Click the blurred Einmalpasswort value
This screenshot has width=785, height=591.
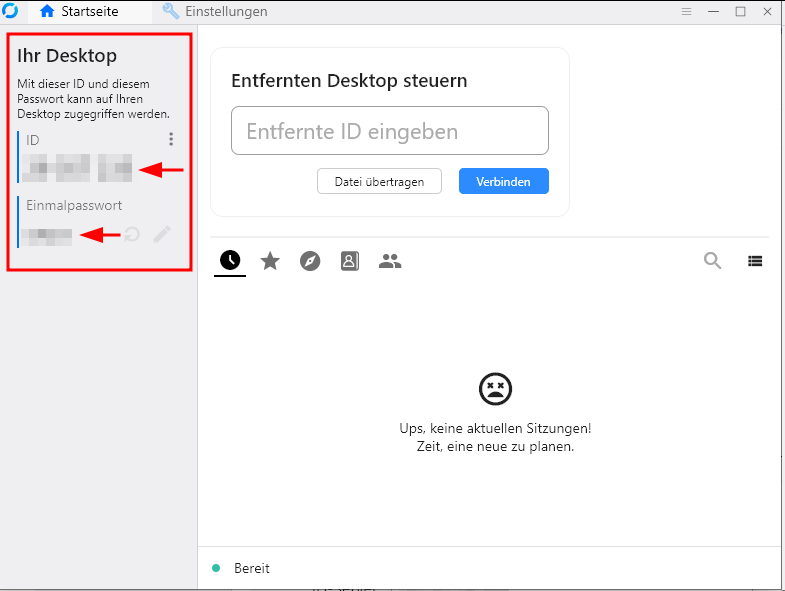tap(49, 237)
